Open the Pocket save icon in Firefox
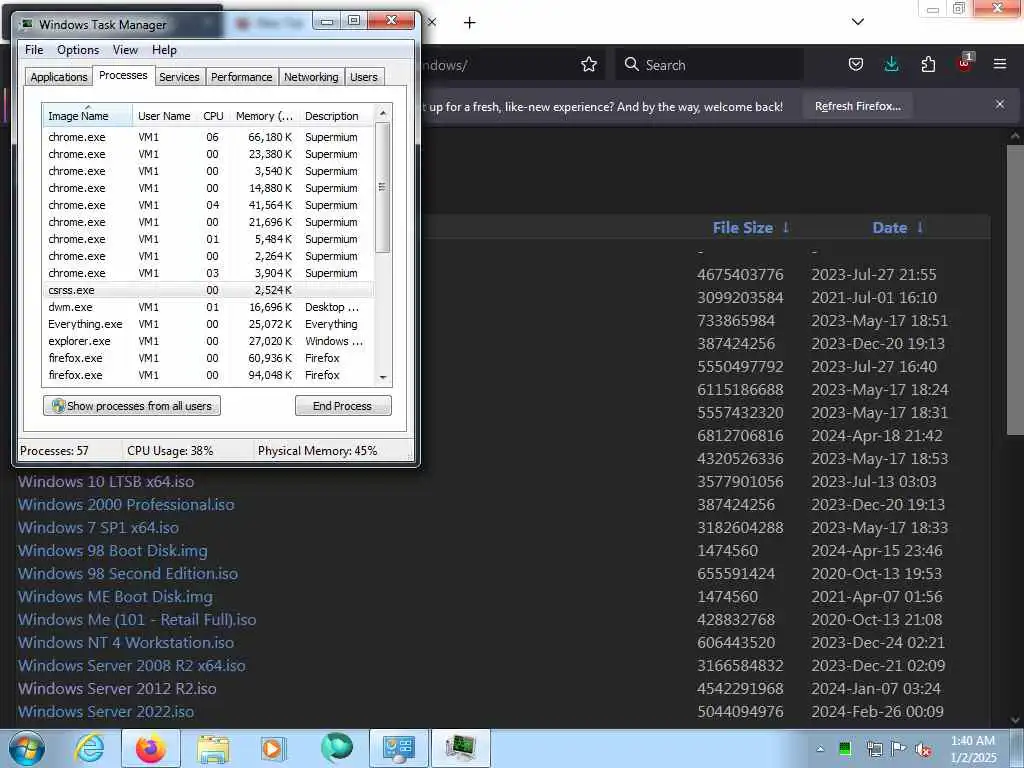This screenshot has width=1024, height=768. tap(856, 65)
